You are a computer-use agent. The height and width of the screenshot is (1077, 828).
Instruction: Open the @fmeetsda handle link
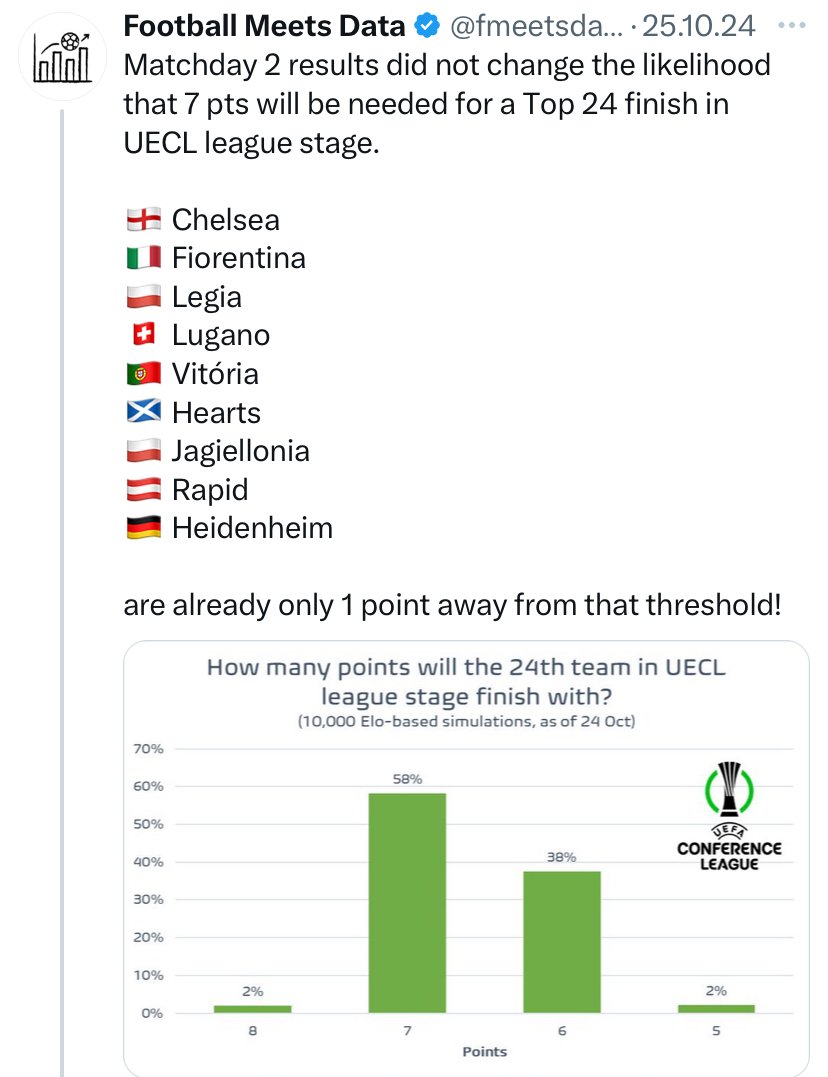coord(537,26)
